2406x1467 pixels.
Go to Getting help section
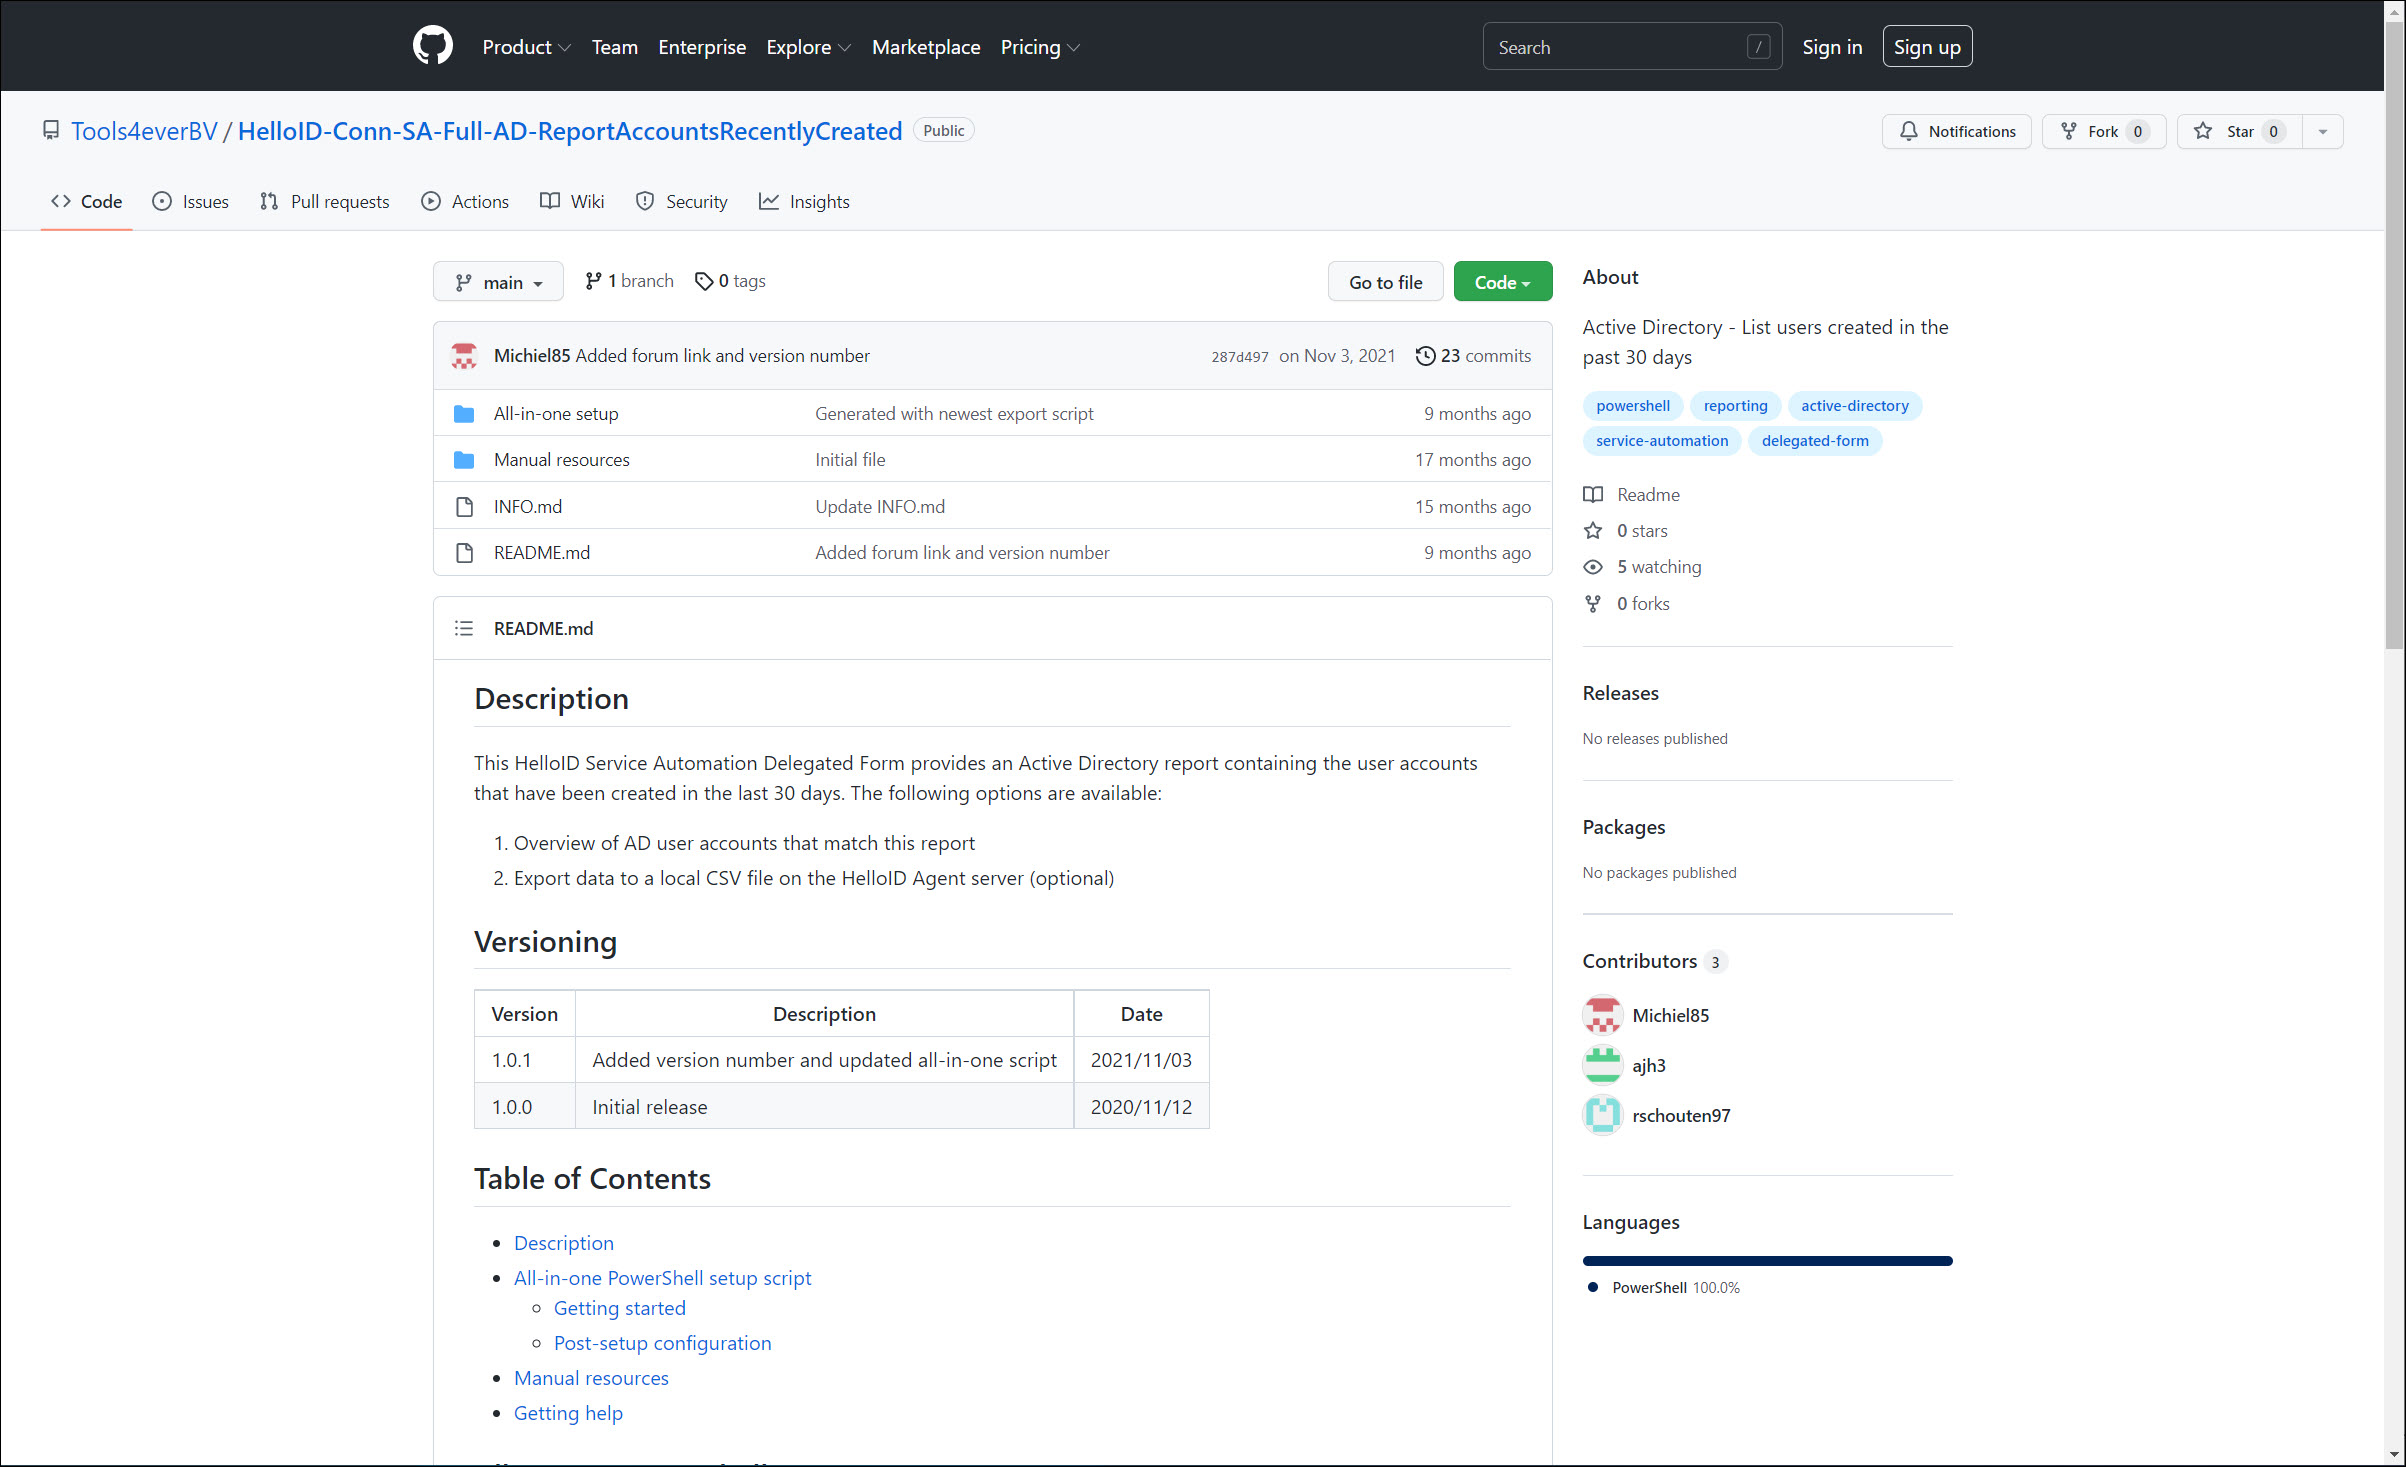(x=568, y=1412)
